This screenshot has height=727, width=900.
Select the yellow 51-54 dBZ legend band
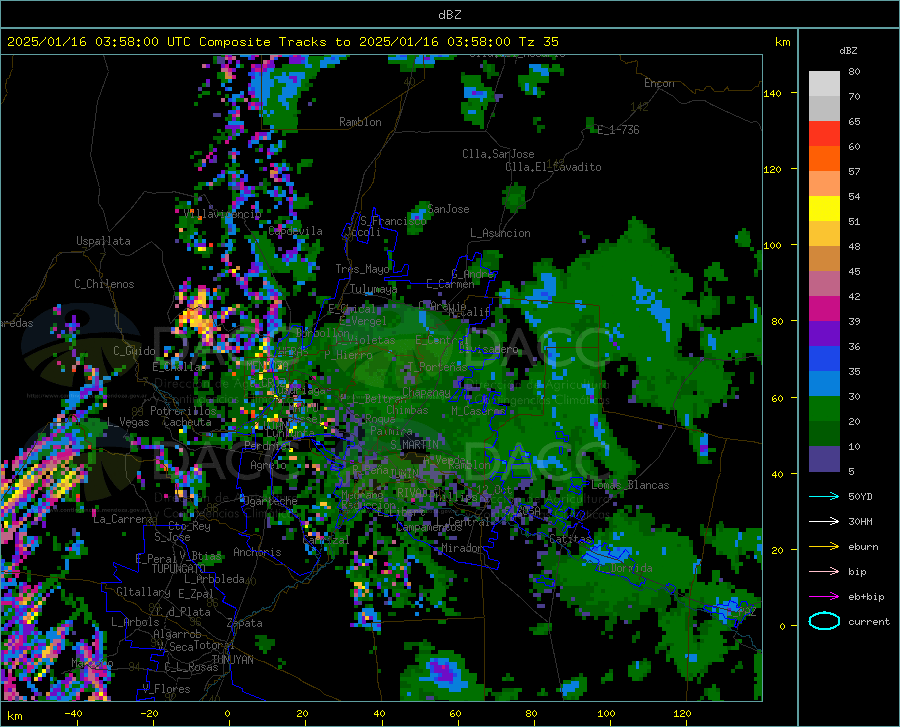(824, 209)
